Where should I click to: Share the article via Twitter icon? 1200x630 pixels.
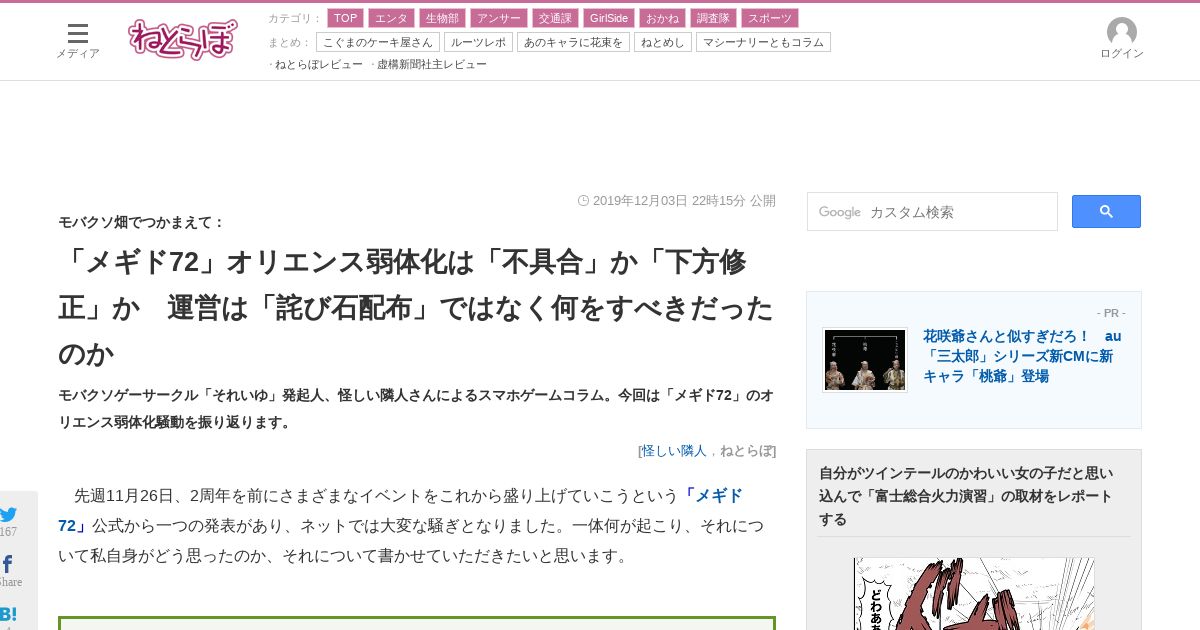(x=8, y=515)
